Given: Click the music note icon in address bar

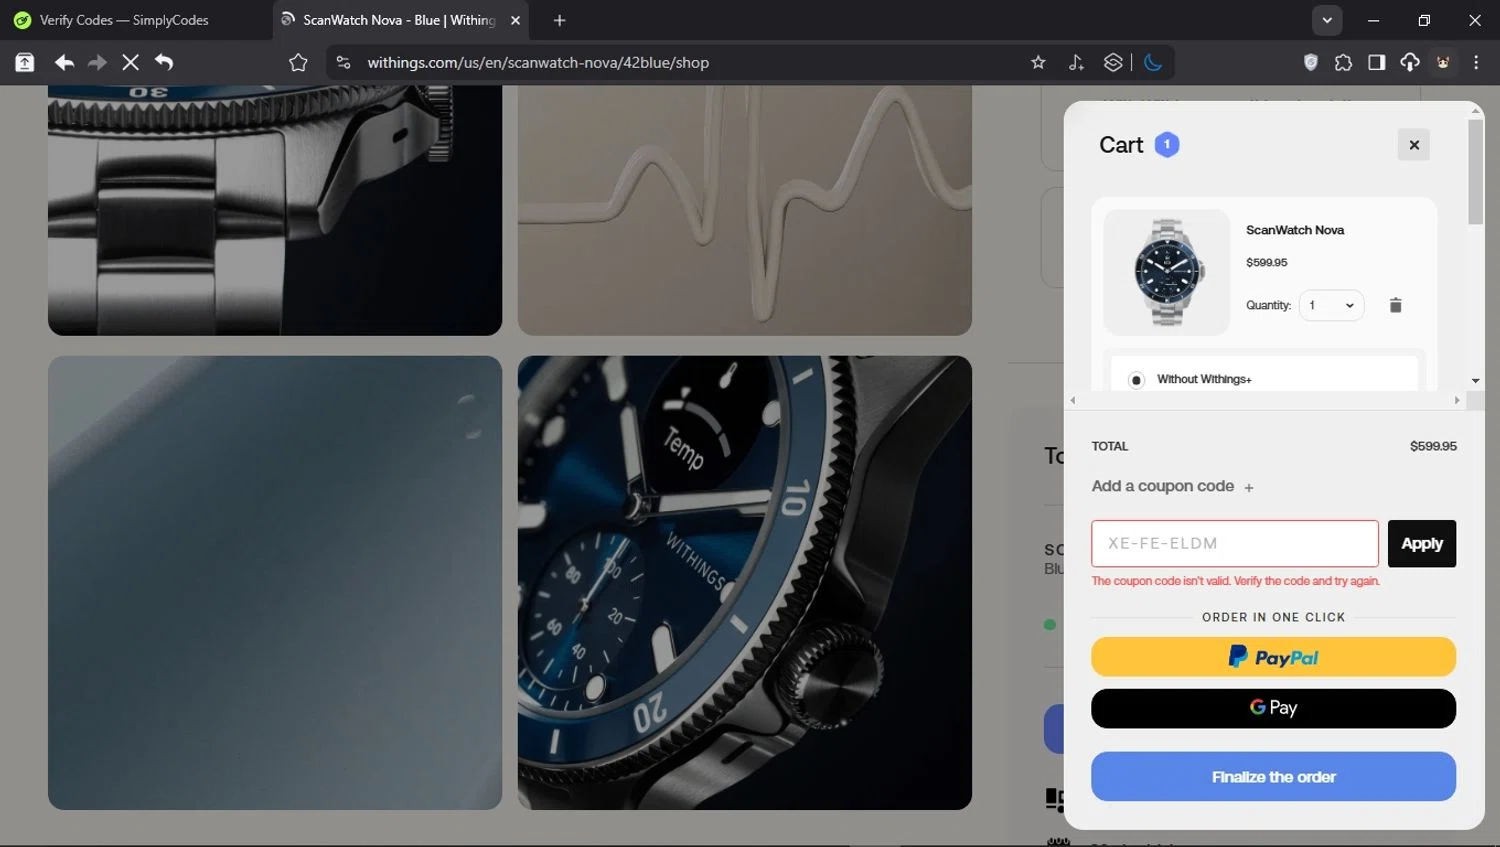Looking at the screenshot, I should point(1076,62).
